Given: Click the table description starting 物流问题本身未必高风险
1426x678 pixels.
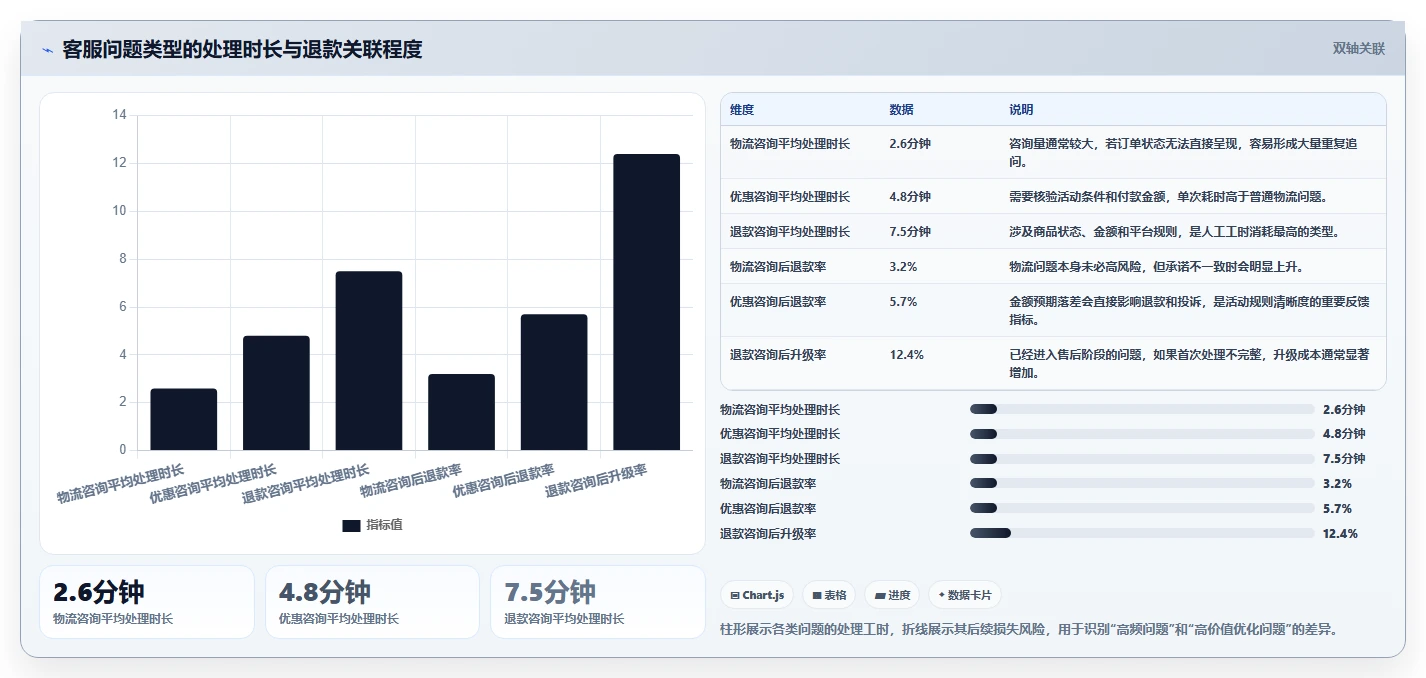Looking at the screenshot, I should 1155,267.
